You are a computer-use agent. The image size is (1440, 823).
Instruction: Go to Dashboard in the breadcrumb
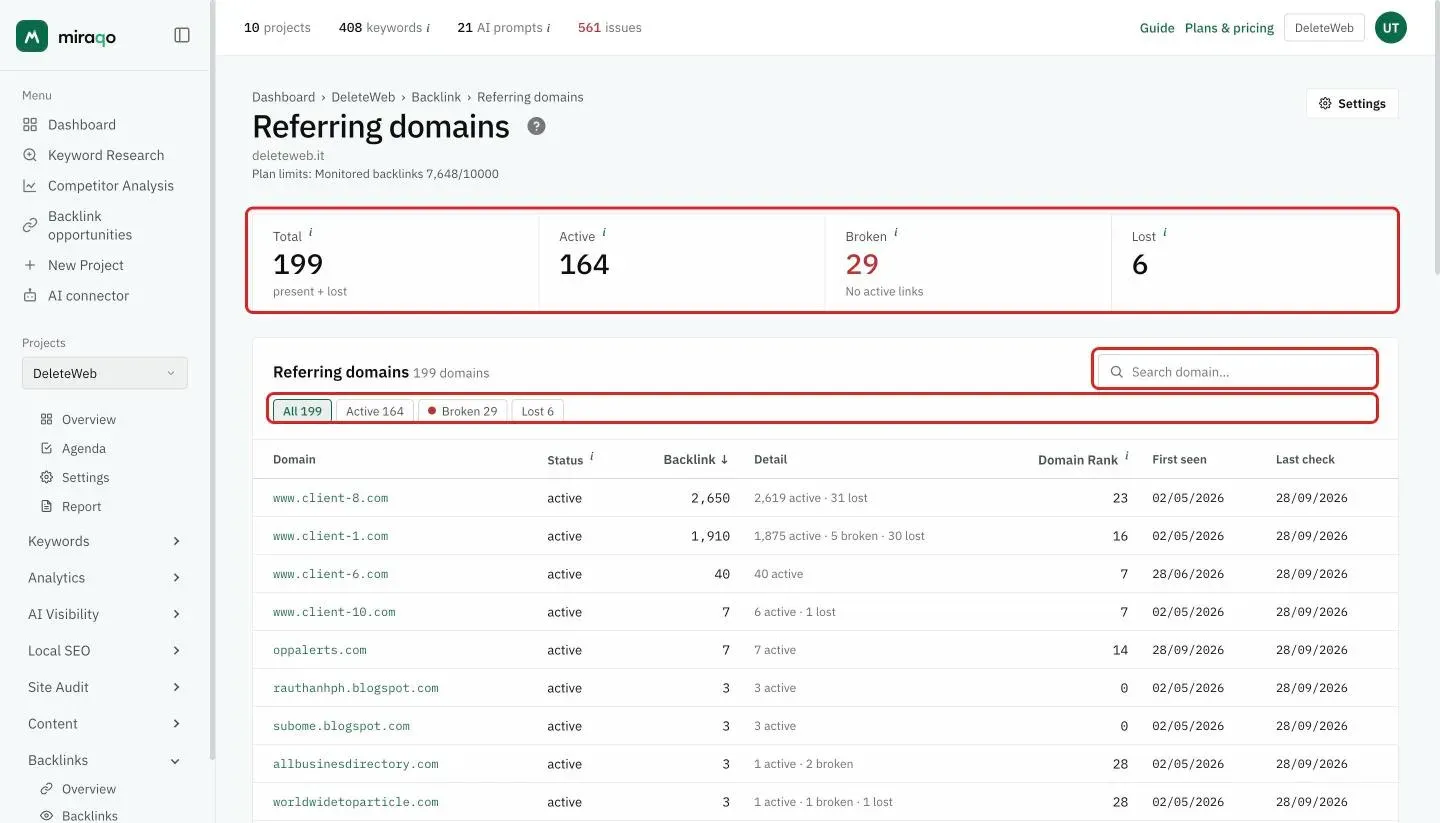coord(283,97)
